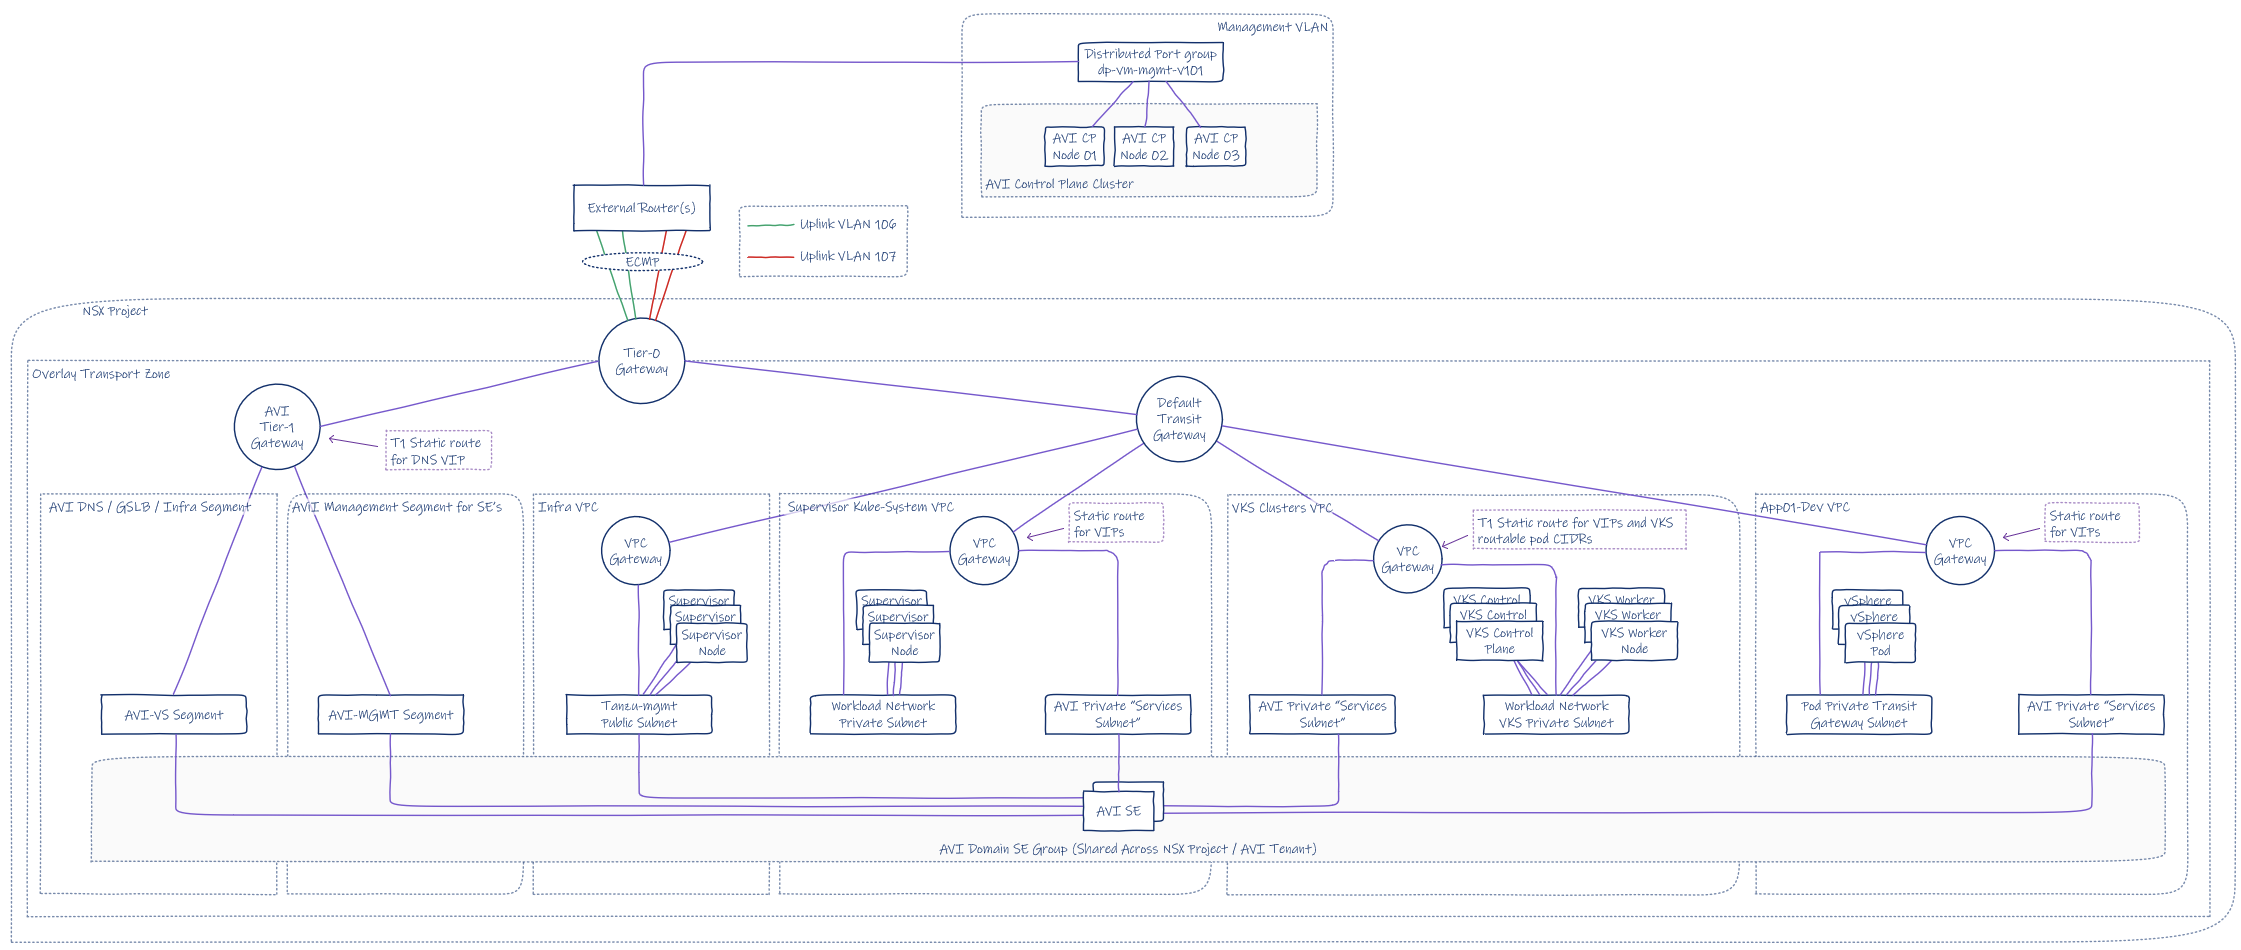Viewport: 2241px width, 950px height.
Task: Select the AVI CP Node 03 box
Action: tap(1215, 147)
